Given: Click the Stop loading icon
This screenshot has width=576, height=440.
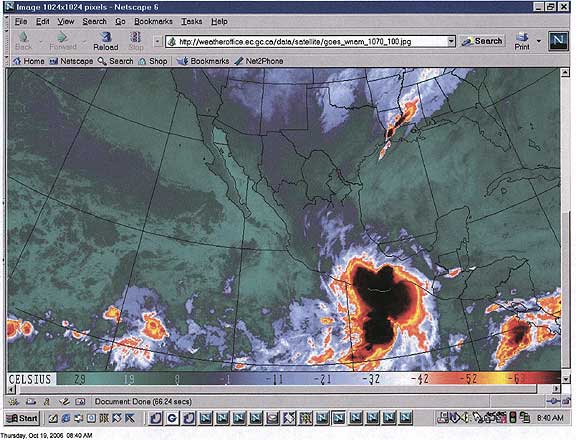Looking at the screenshot, I should click(x=136, y=41).
